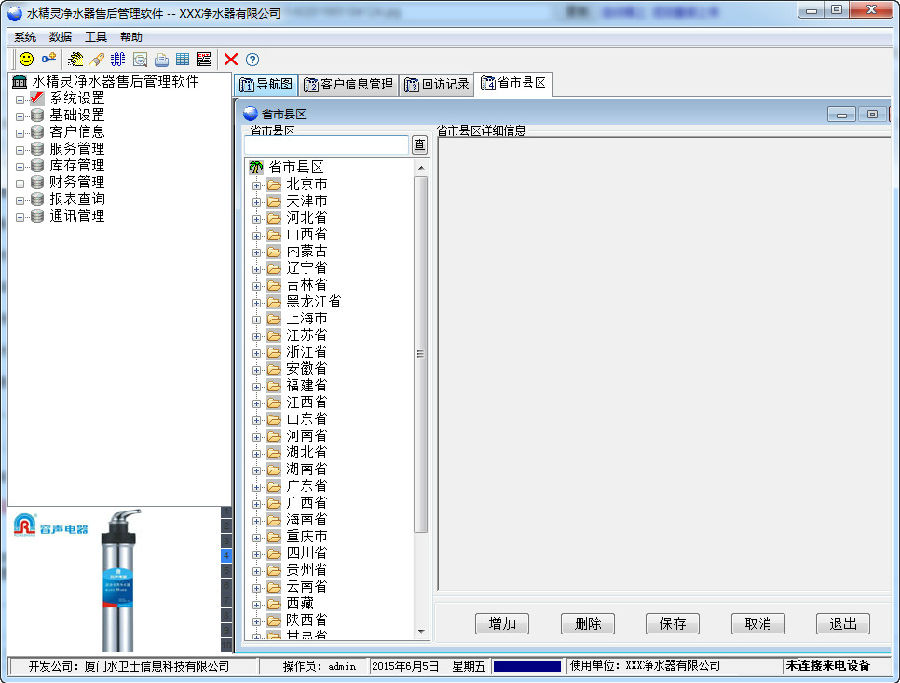Select 重庆市 in the region tree

tap(307, 537)
